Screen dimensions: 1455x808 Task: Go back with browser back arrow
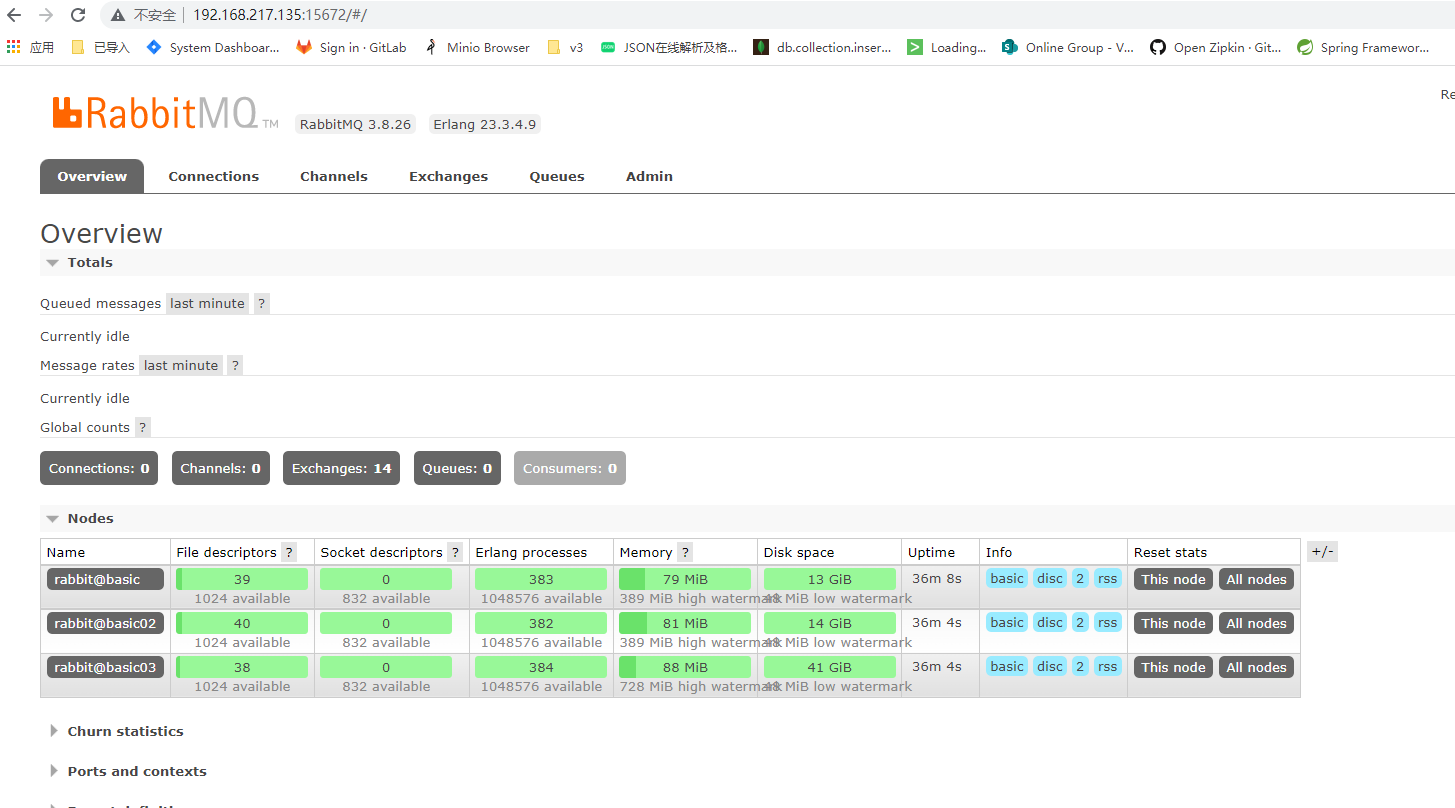click(x=14, y=15)
